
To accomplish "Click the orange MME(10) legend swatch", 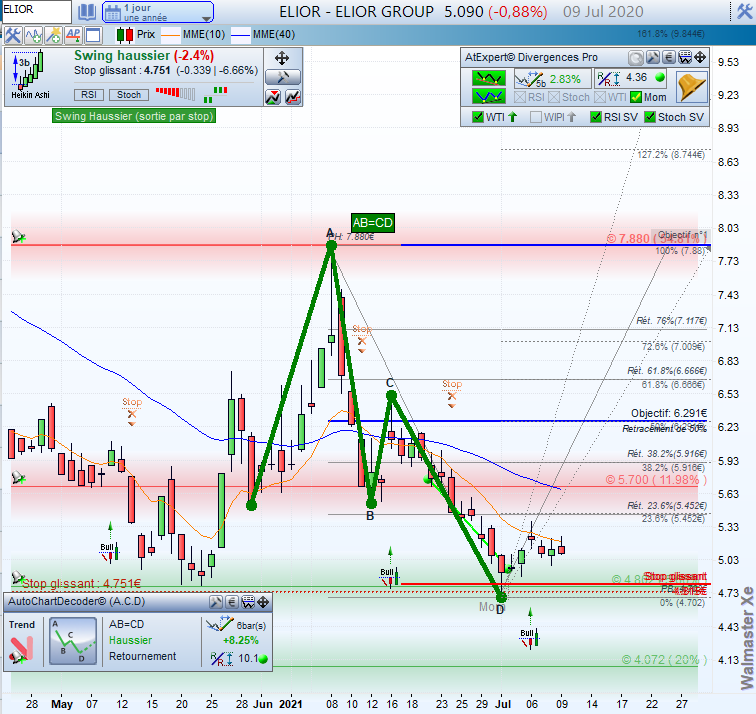I will coord(171,35).
